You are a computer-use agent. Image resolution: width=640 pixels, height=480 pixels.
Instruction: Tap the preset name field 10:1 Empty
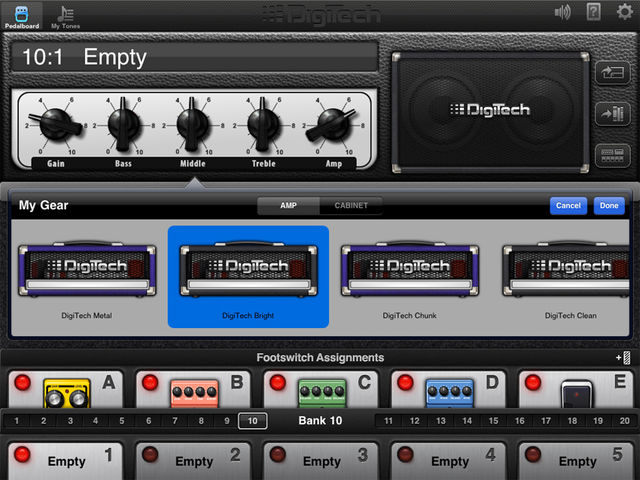195,57
